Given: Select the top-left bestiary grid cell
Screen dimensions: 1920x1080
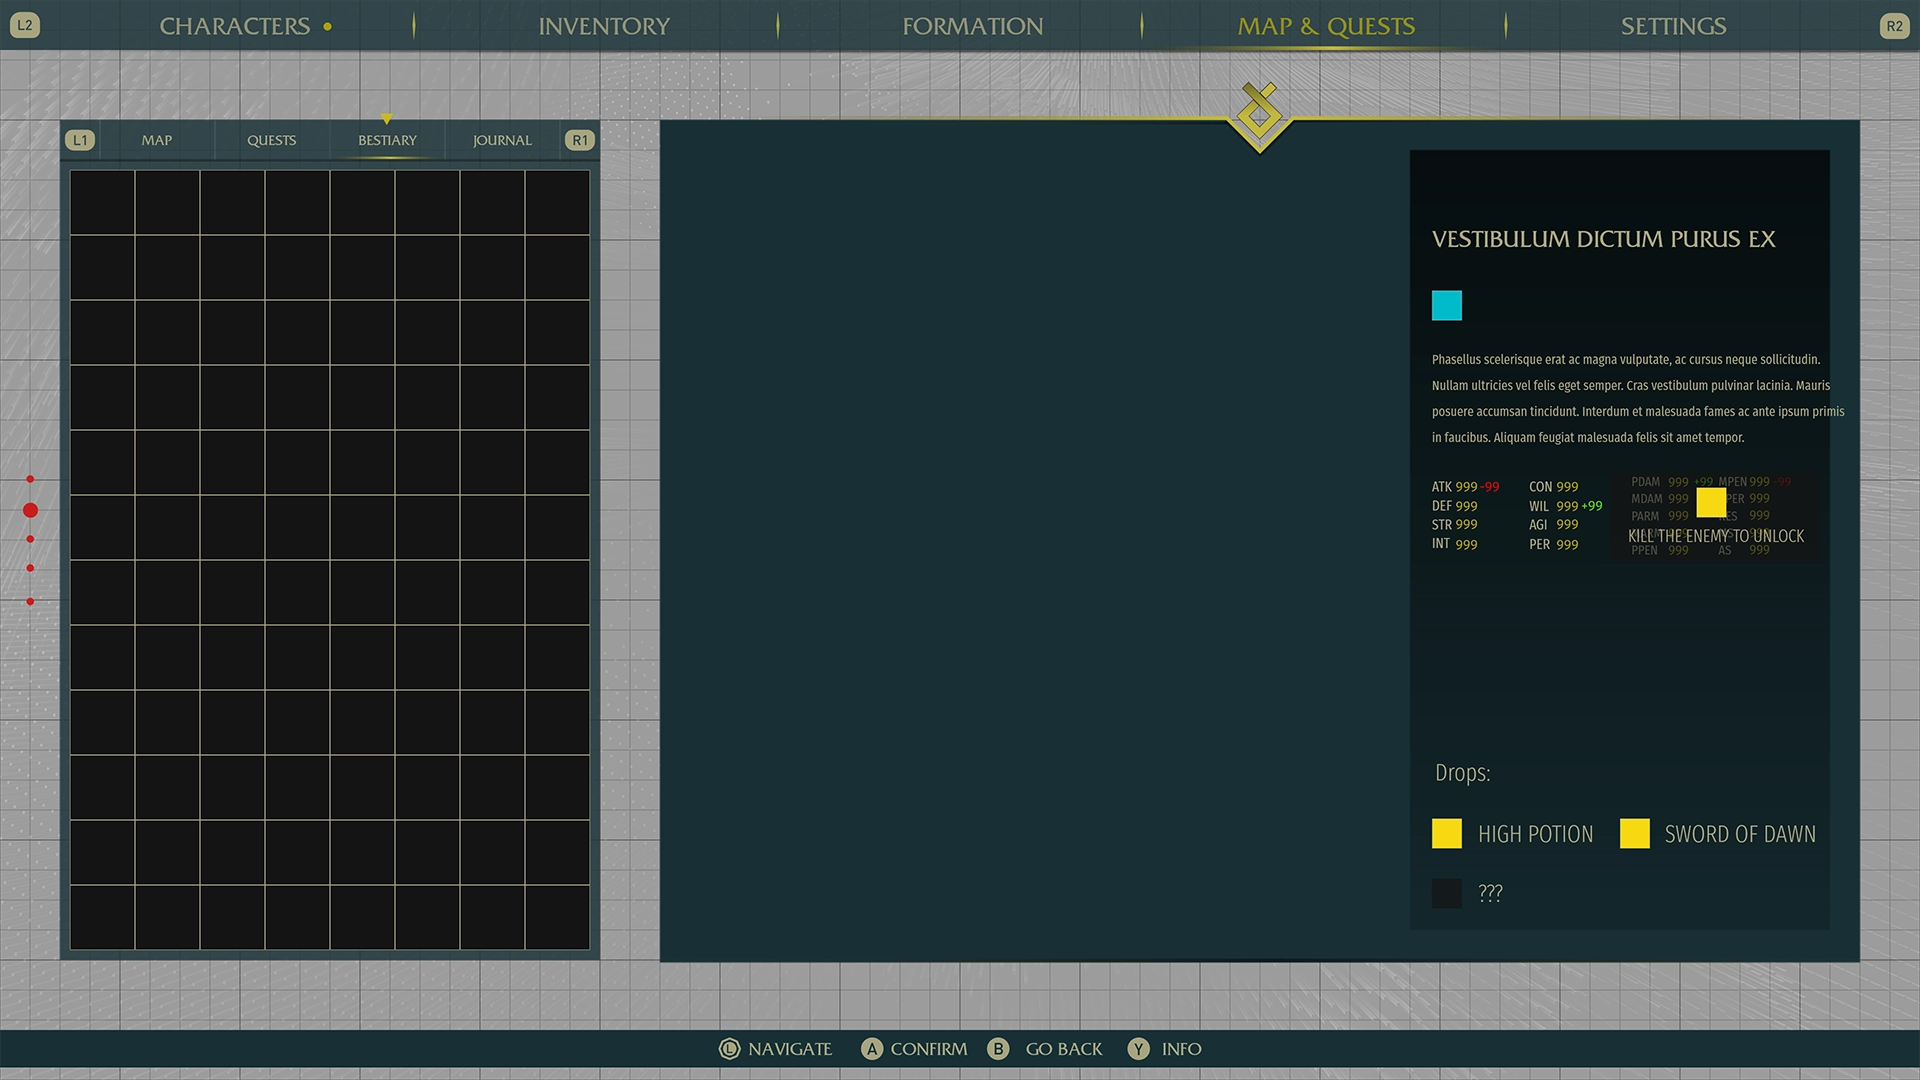Looking at the screenshot, I should pyautogui.click(x=102, y=202).
